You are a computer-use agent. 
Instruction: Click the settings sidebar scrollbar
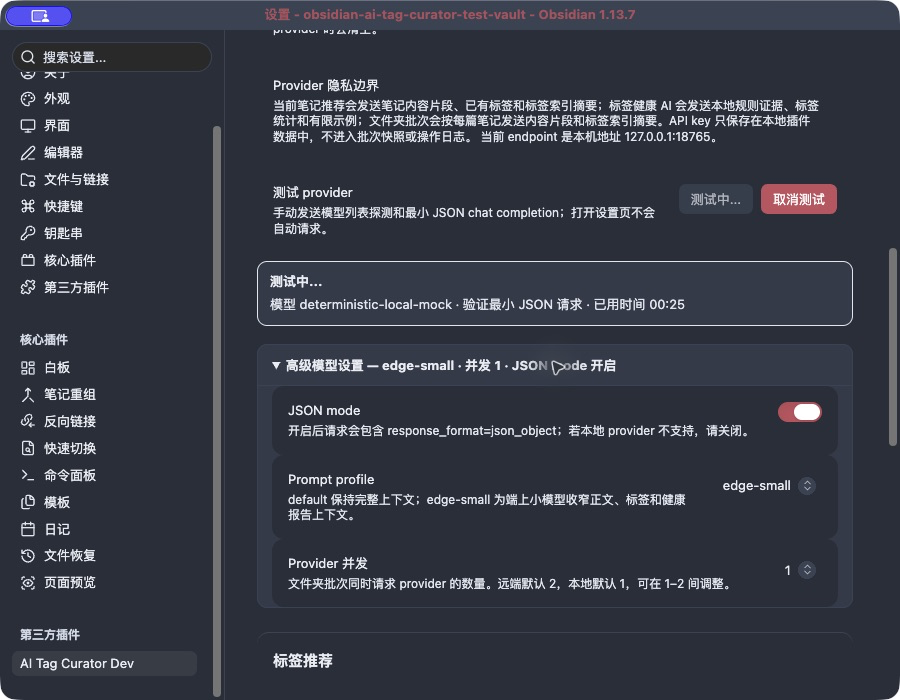(x=217, y=410)
